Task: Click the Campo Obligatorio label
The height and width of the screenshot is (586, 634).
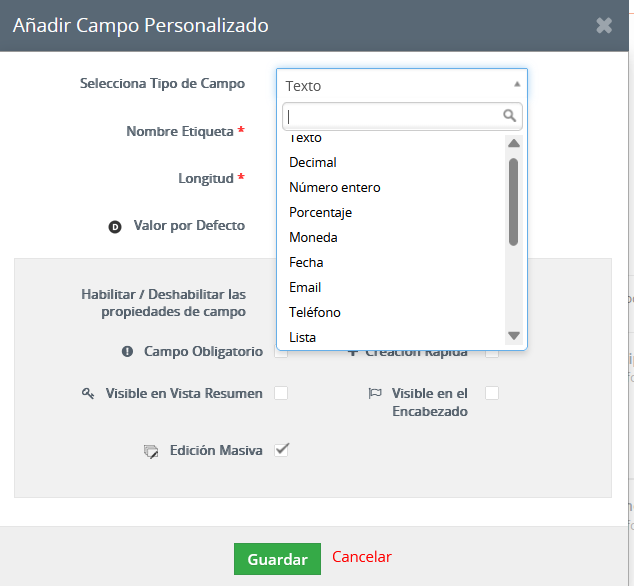Action: (x=203, y=351)
